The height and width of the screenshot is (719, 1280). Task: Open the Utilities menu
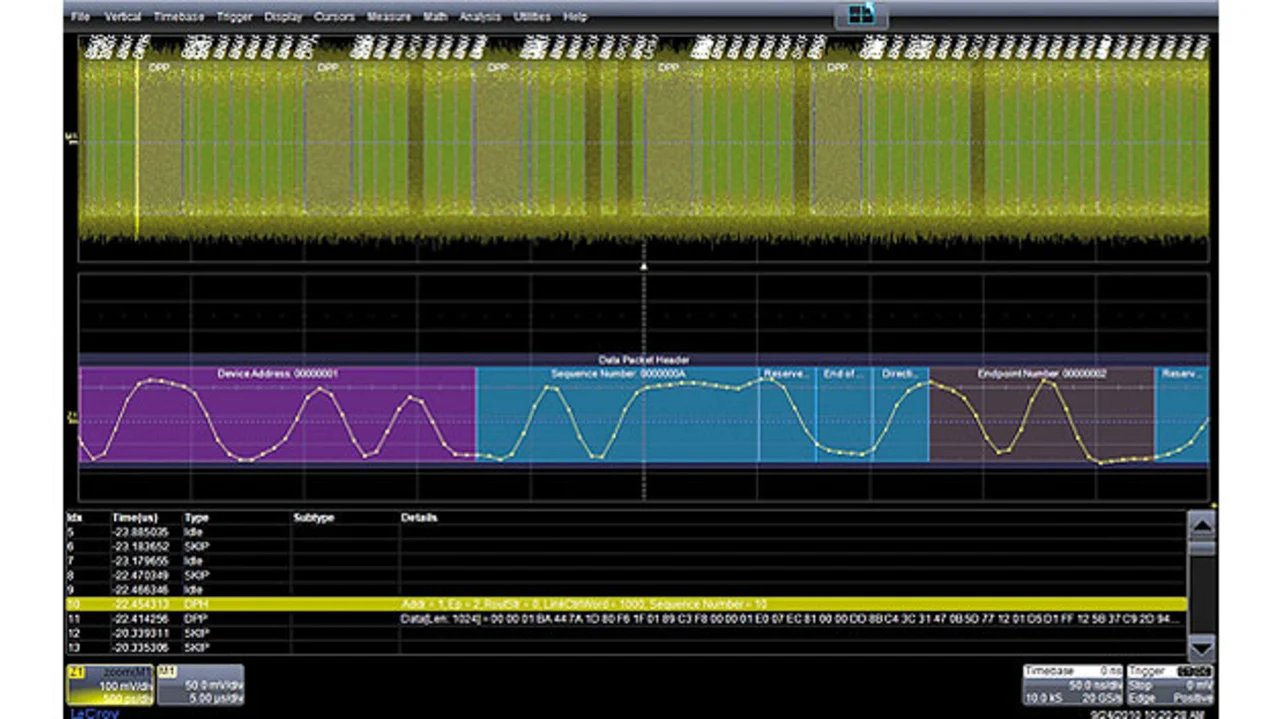tap(531, 17)
